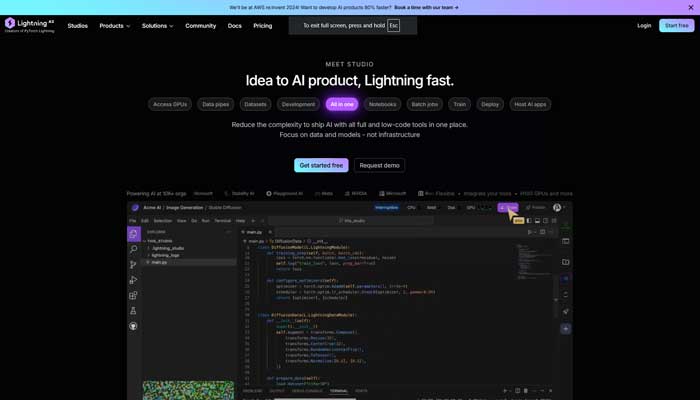Open Source Control in the studio sidebar
The image size is (700, 400).
[x=133, y=264]
